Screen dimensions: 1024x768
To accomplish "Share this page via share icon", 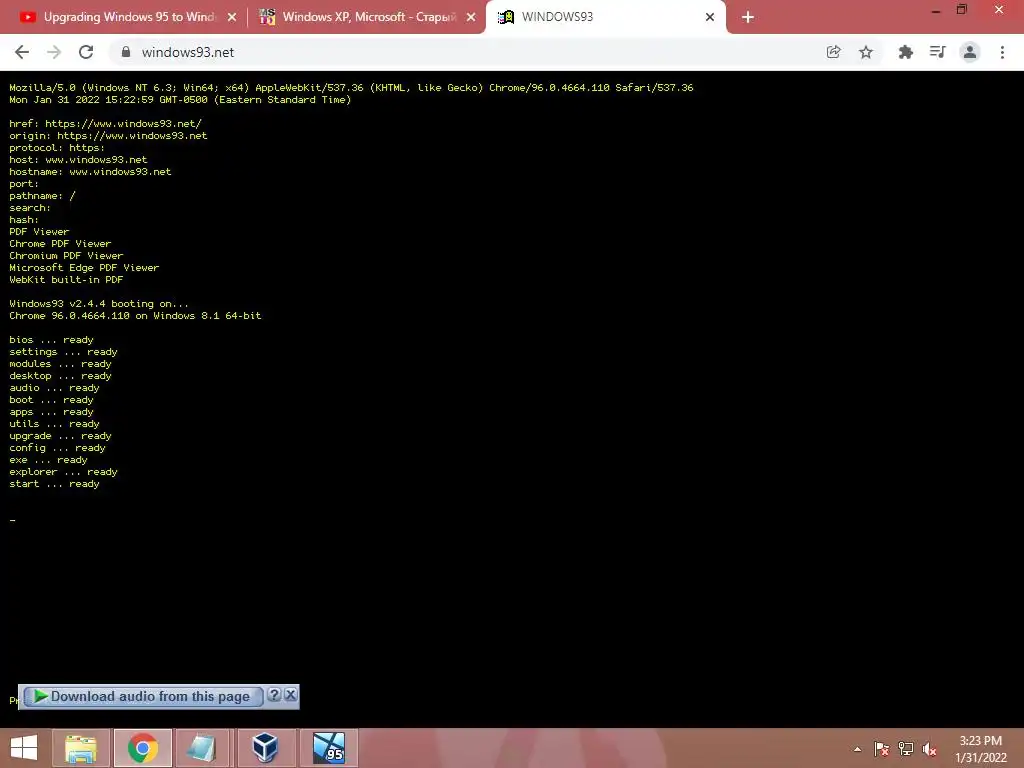I will point(833,52).
